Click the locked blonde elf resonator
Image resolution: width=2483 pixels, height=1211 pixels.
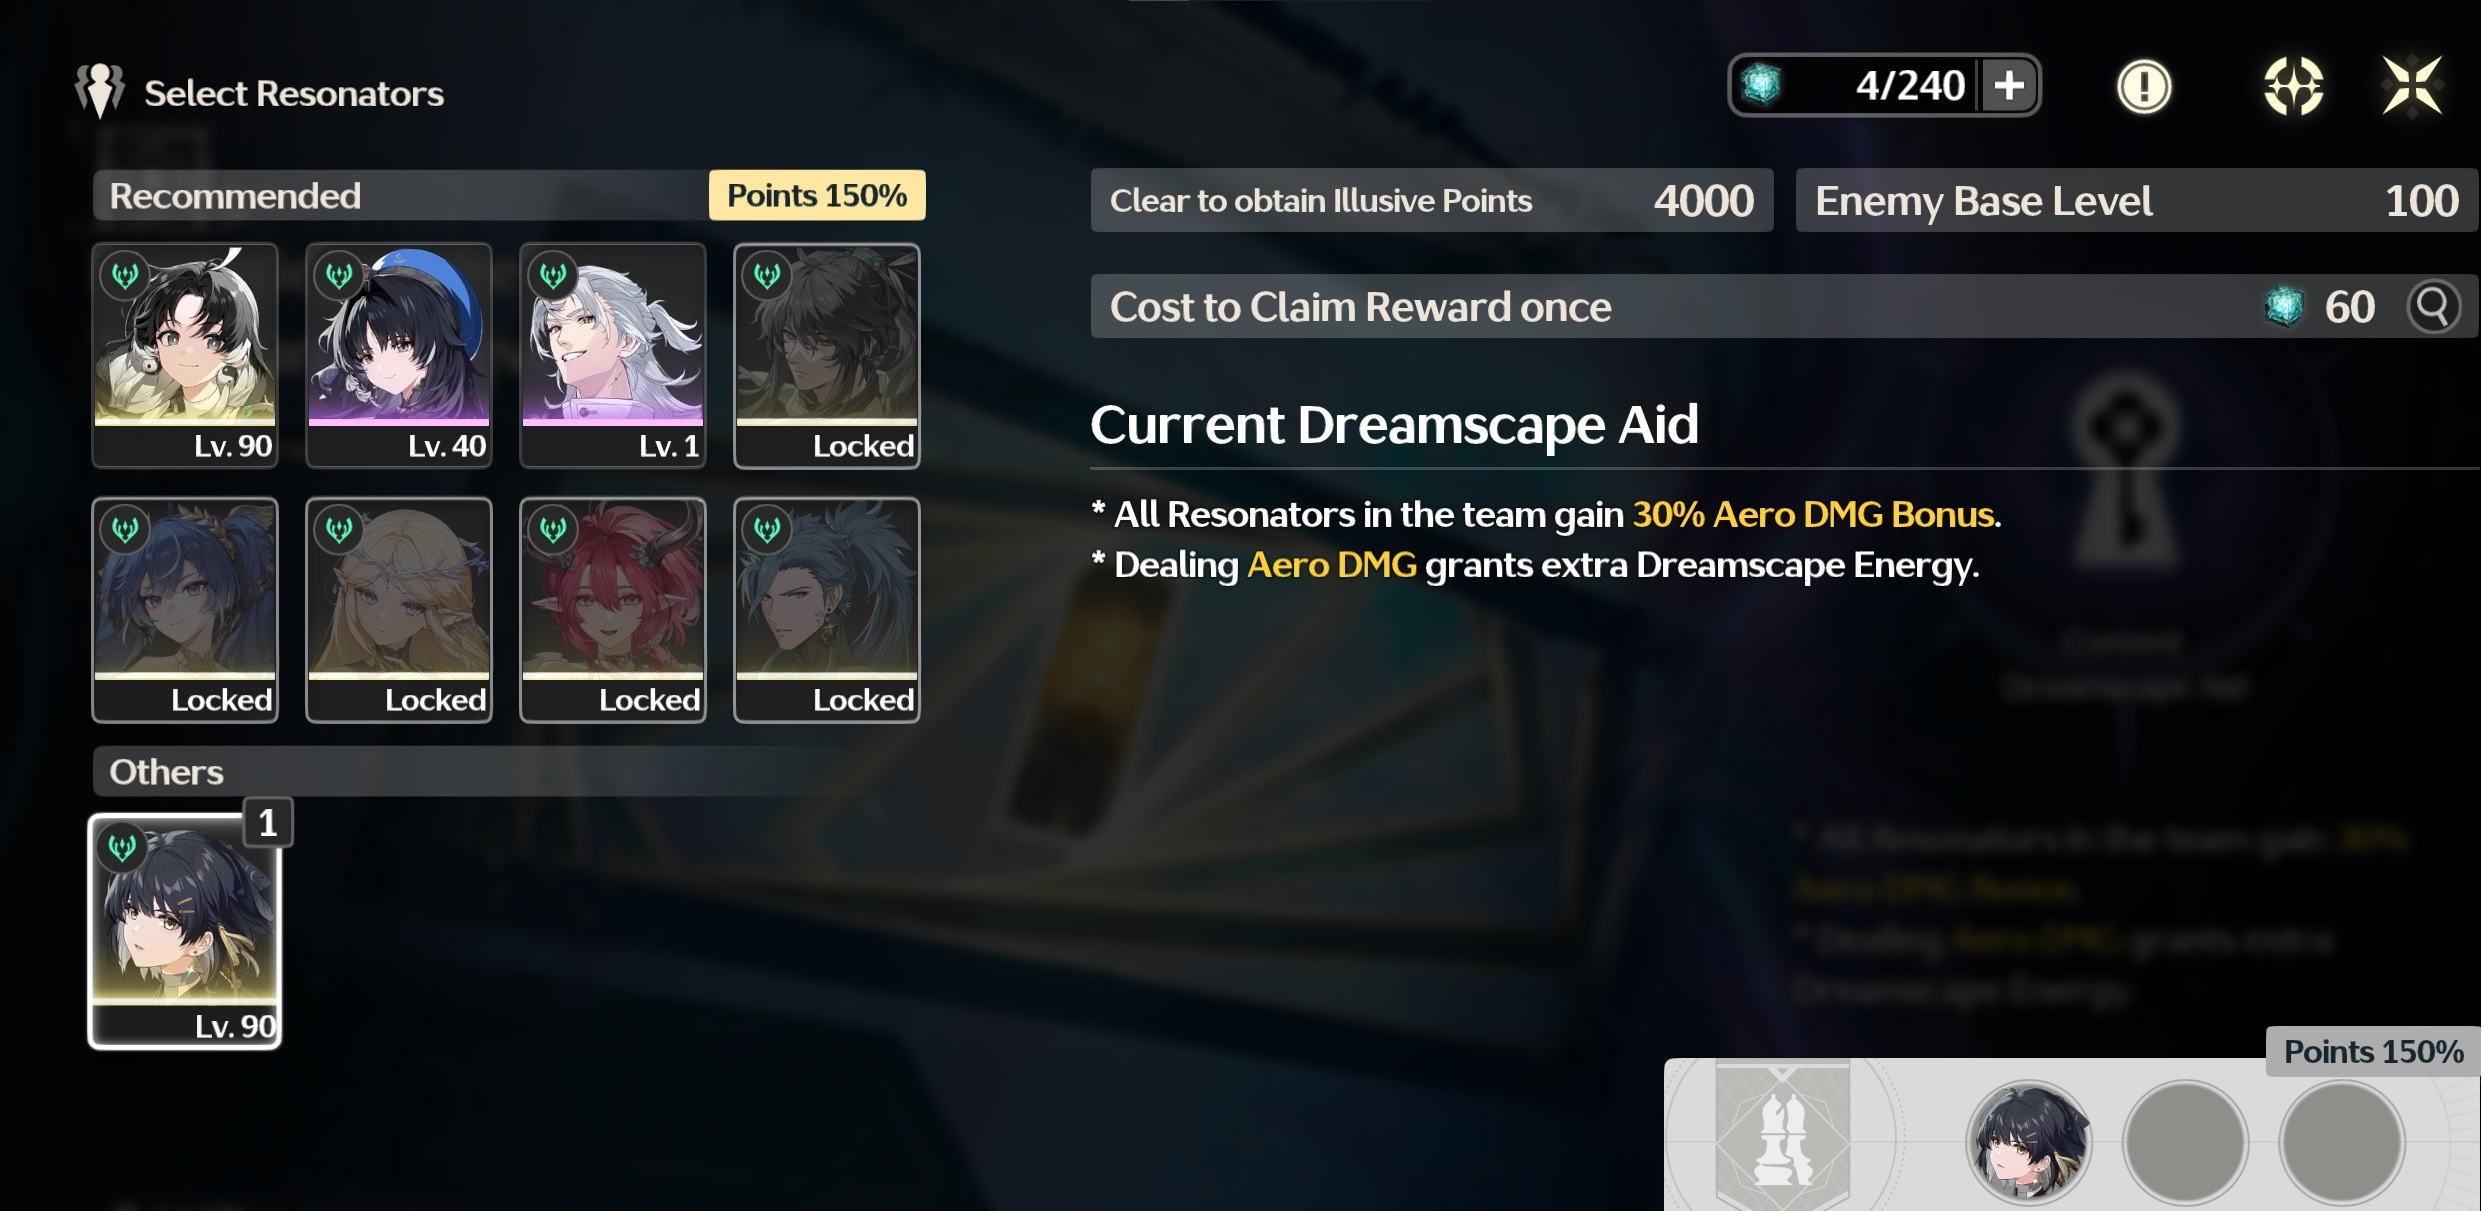pos(399,610)
